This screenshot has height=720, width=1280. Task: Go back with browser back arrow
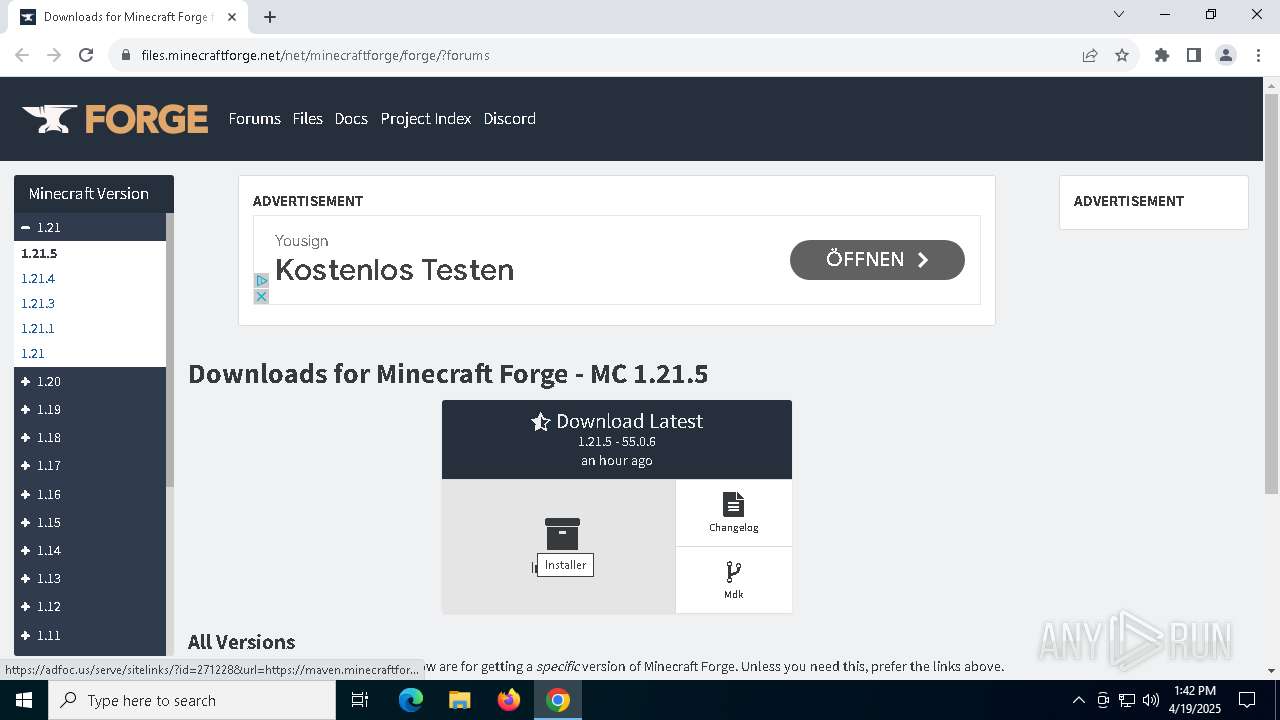point(22,55)
